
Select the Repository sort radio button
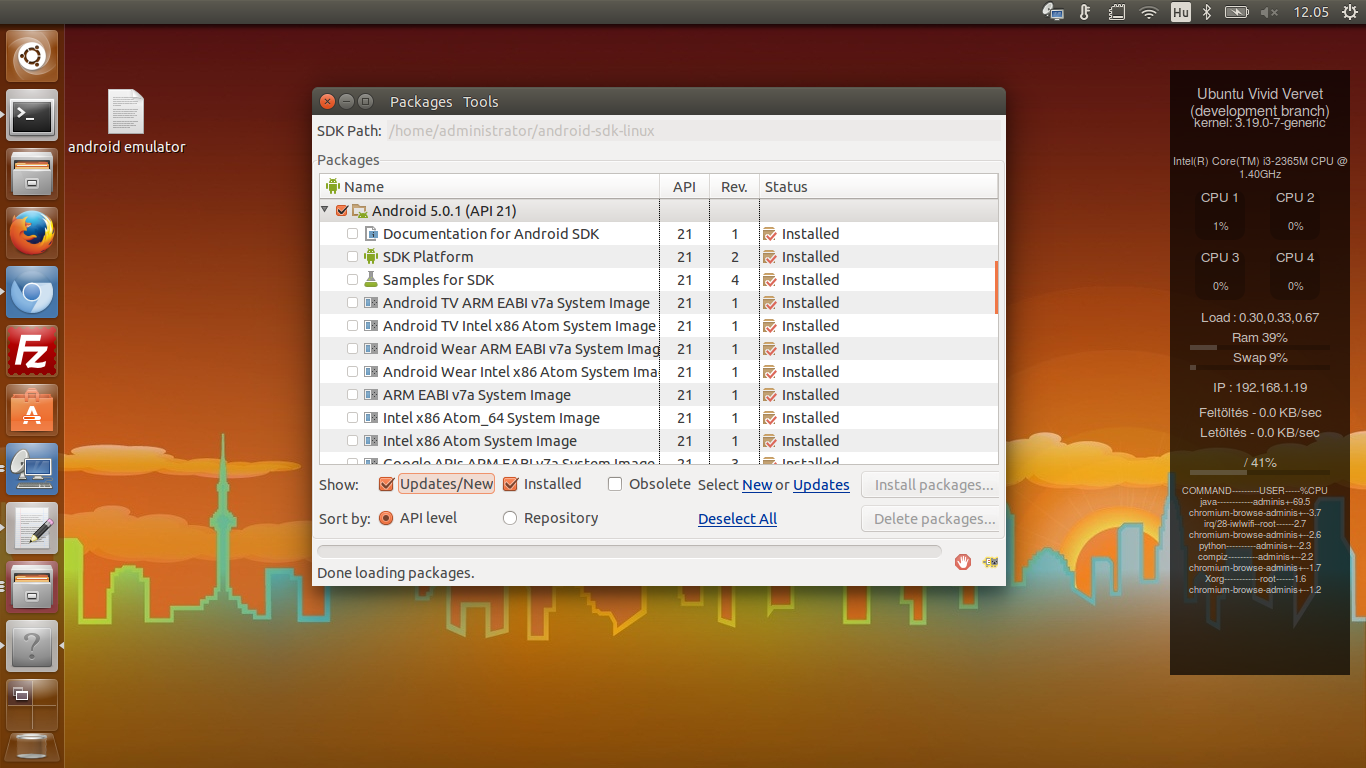pyautogui.click(x=510, y=518)
